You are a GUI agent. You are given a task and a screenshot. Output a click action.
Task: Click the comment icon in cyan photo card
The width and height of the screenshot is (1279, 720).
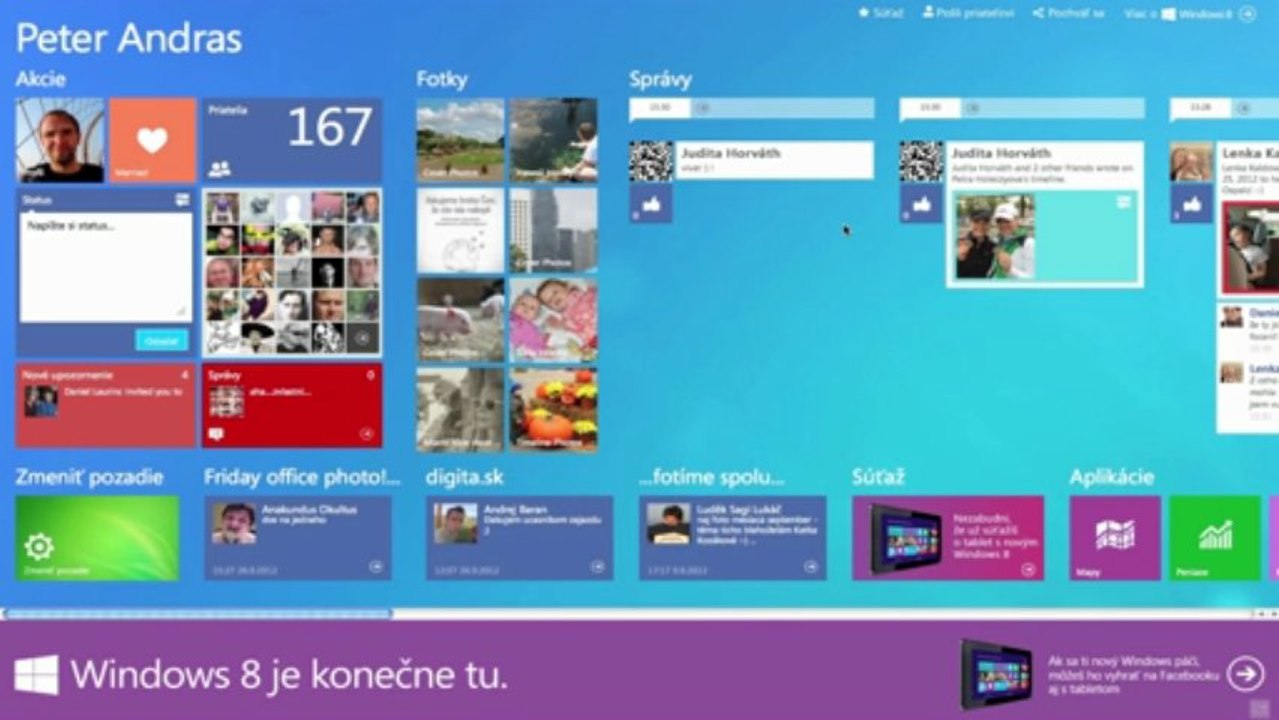tap(1124, 202)
